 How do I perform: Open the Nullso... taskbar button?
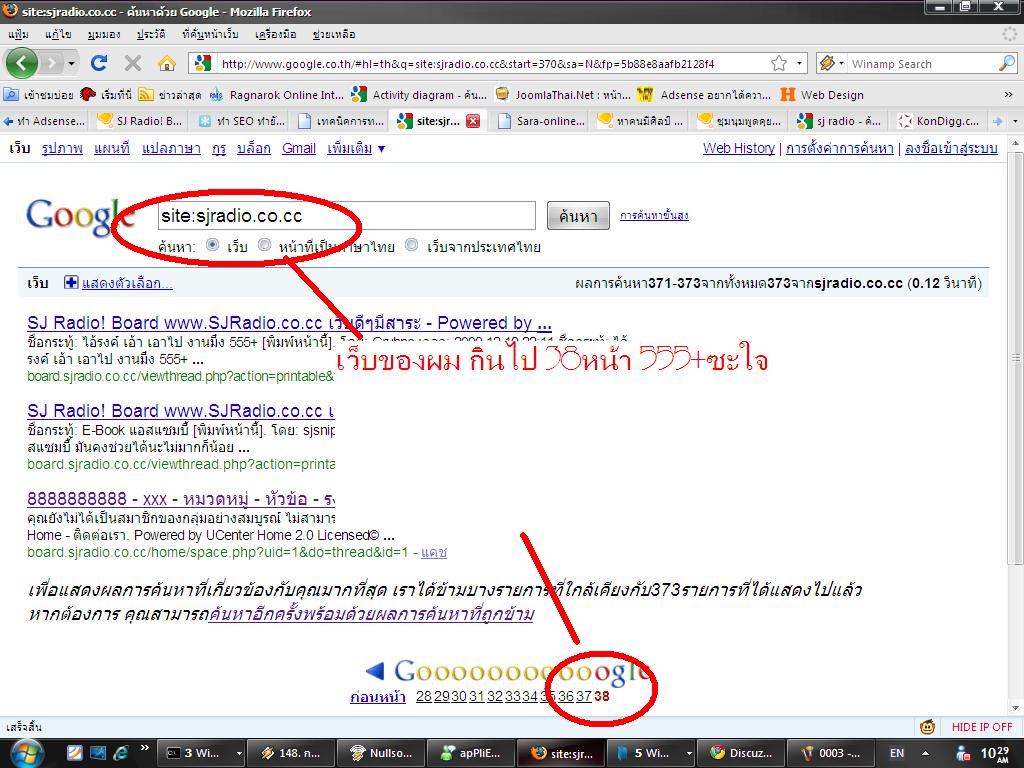pos(381,753)
